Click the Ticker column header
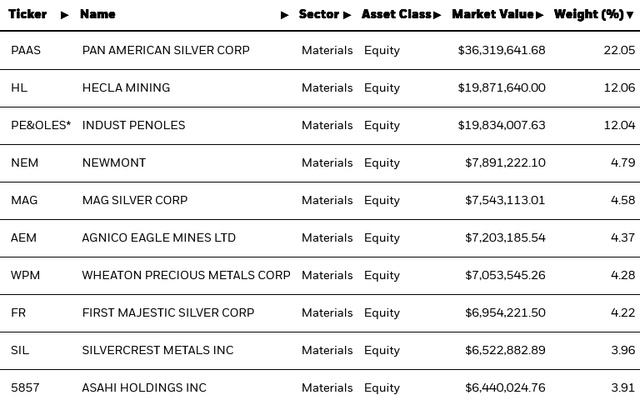 pyautogui.click(x=28, y=15)
